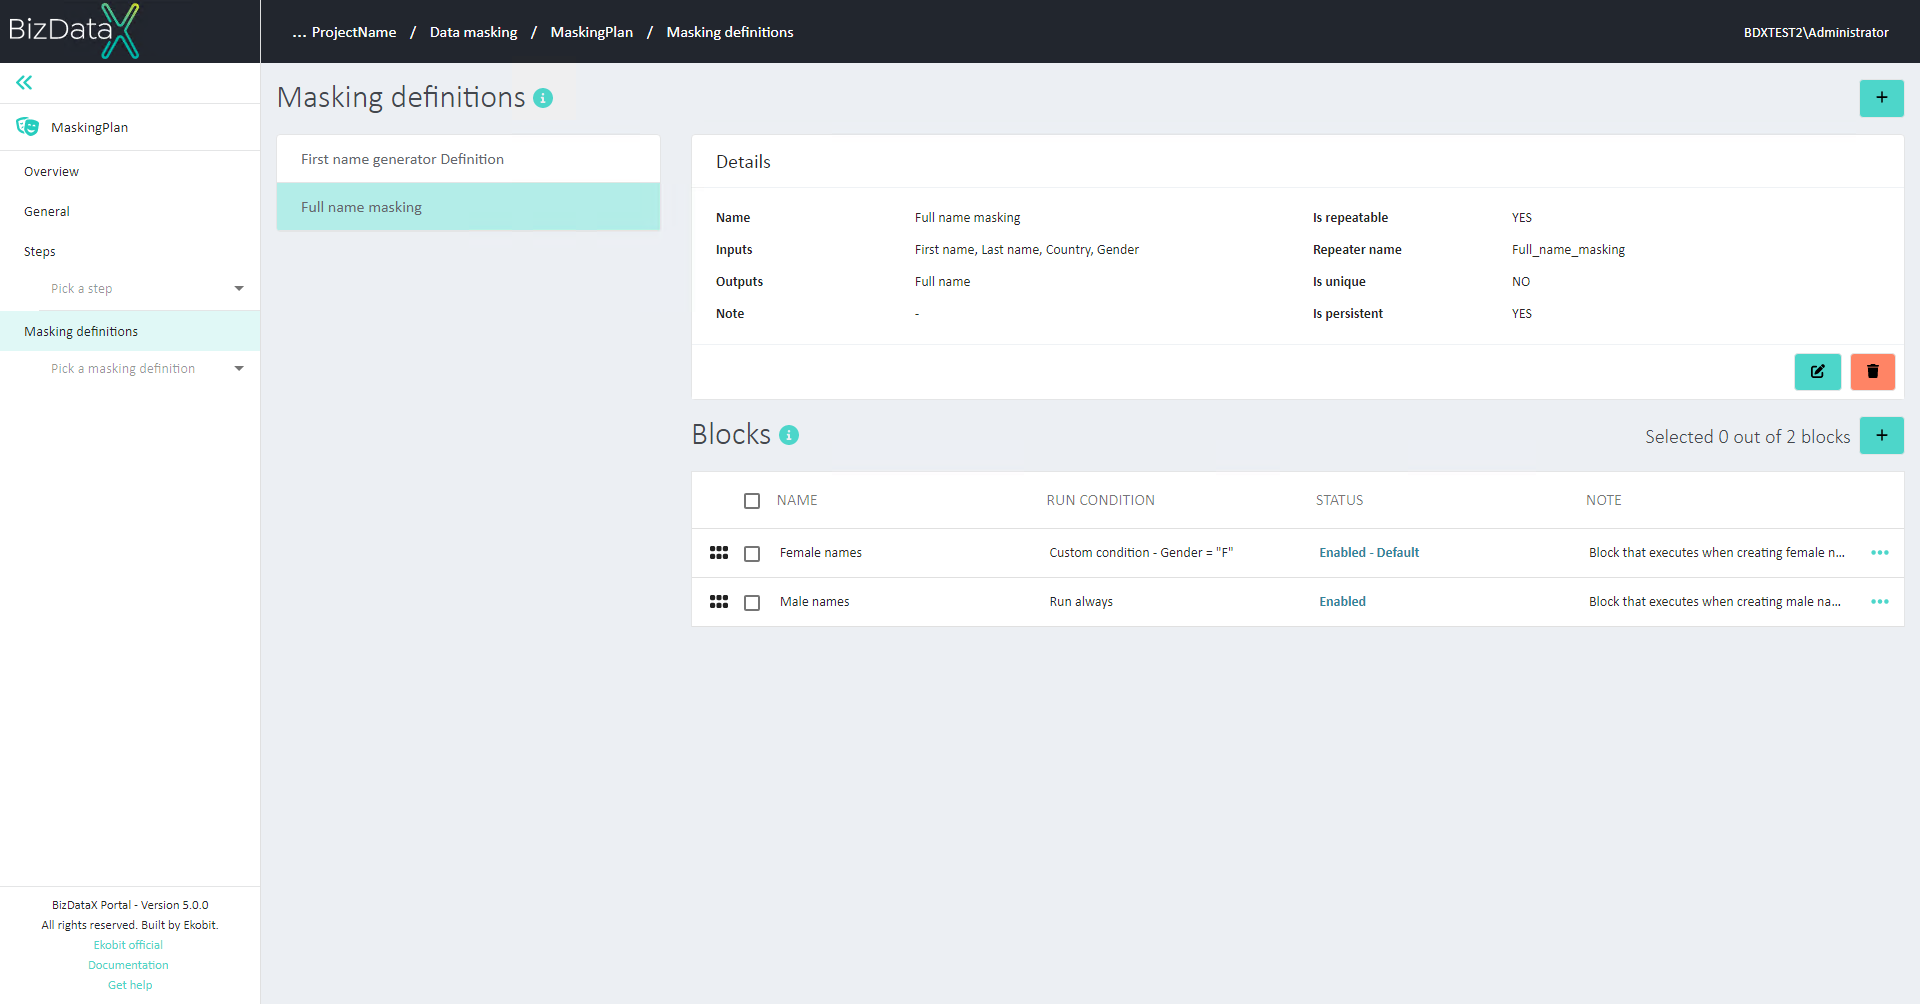Viewport: 1920px width, 1004px height.
Task: Select Masking definitions in sidebar
Action: pos(130,331)
